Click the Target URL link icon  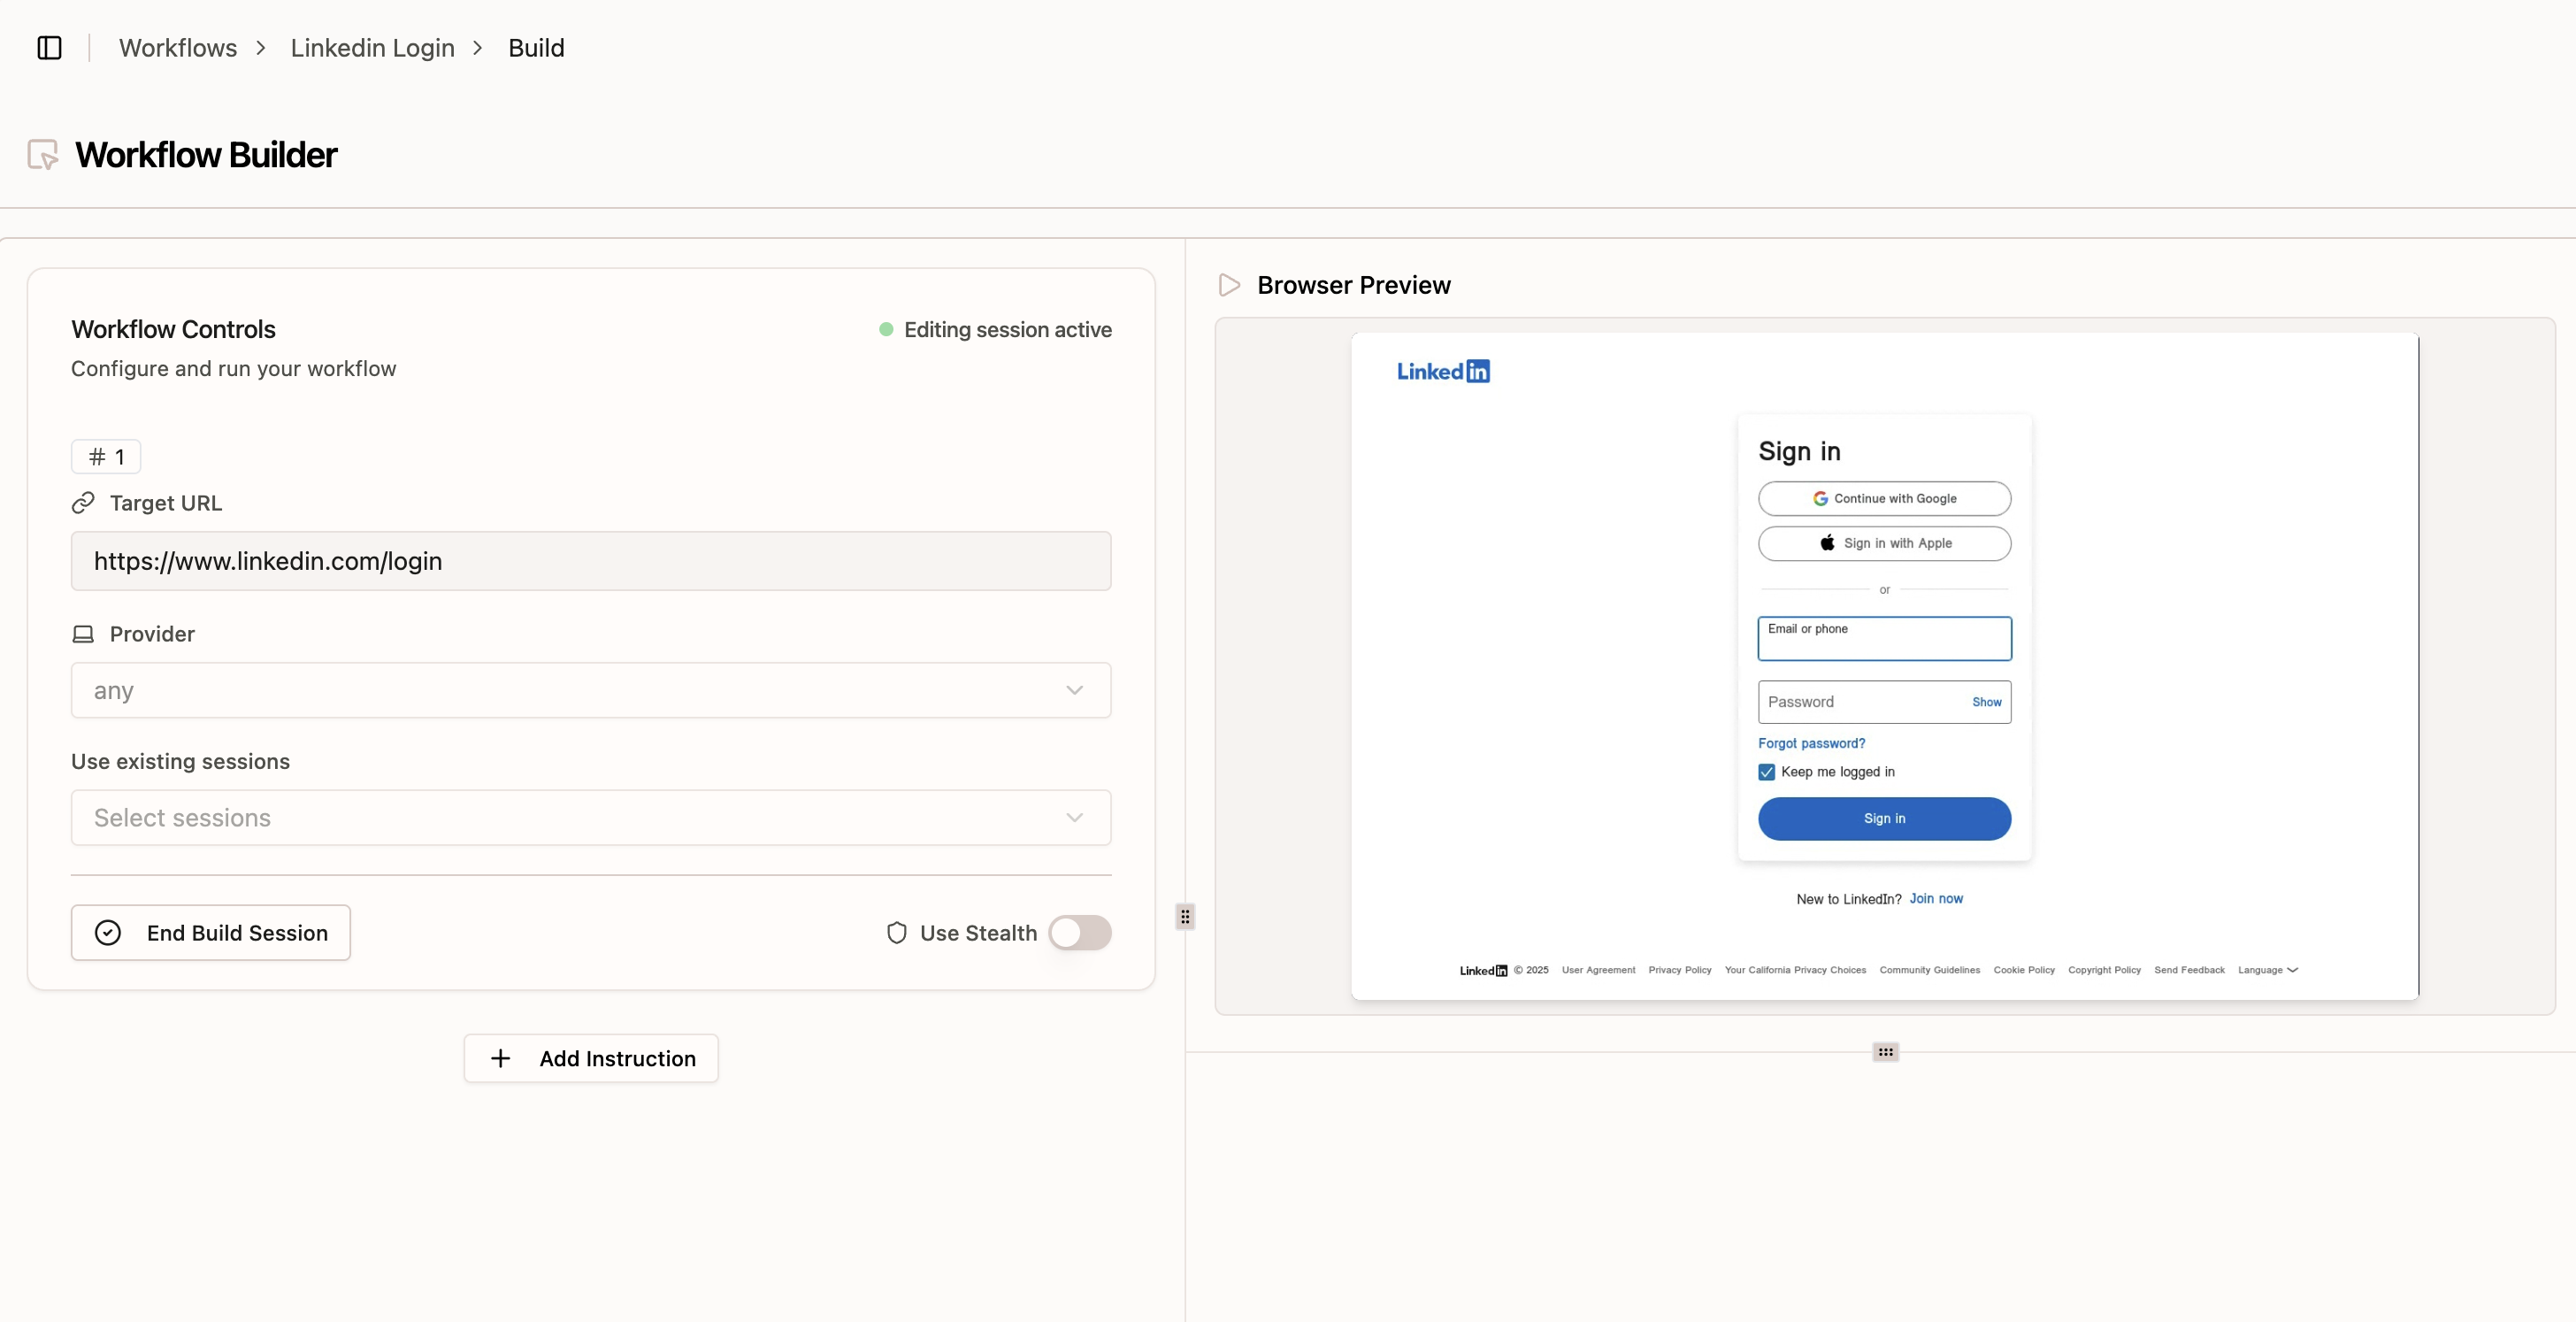[83, 503]
